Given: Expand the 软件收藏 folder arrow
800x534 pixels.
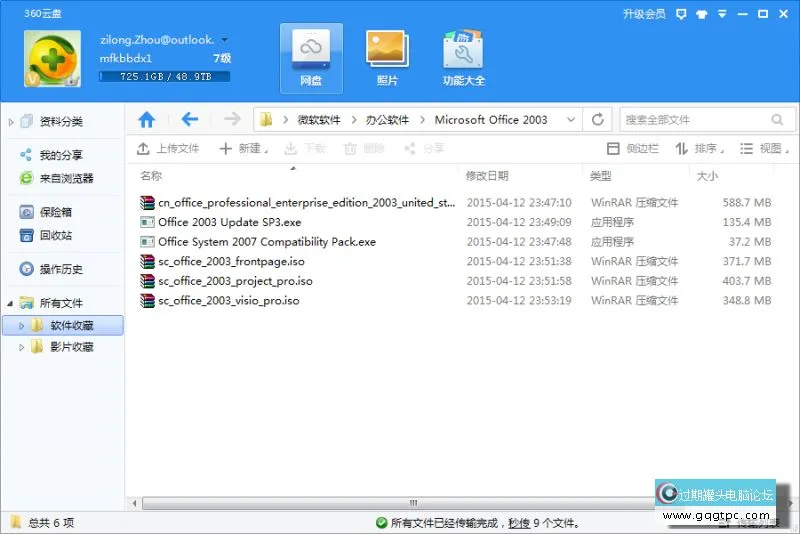Looking at the screenshot, I should click(21, 325).
